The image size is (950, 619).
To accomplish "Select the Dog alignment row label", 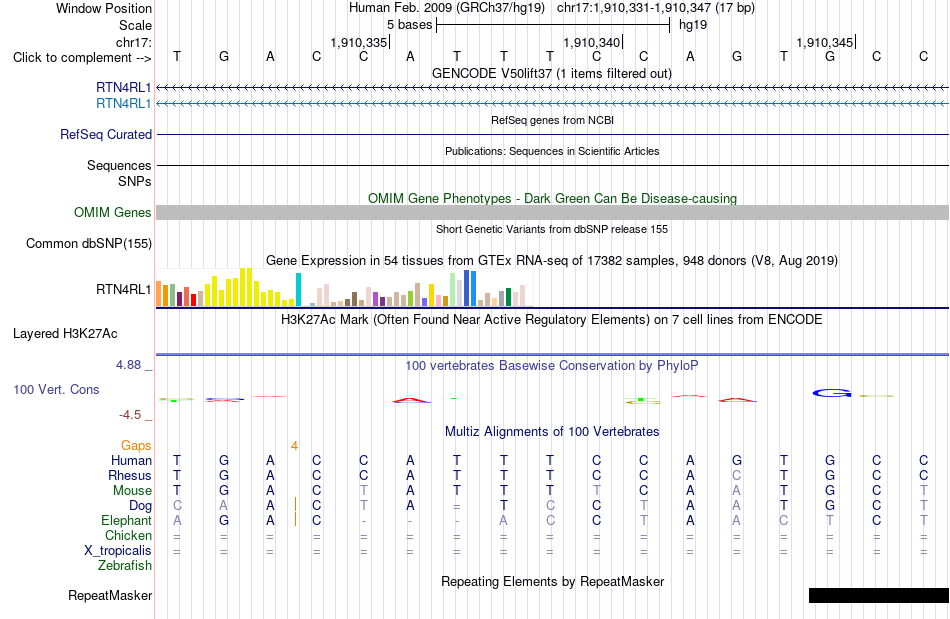I will click(x=140, y=506).
